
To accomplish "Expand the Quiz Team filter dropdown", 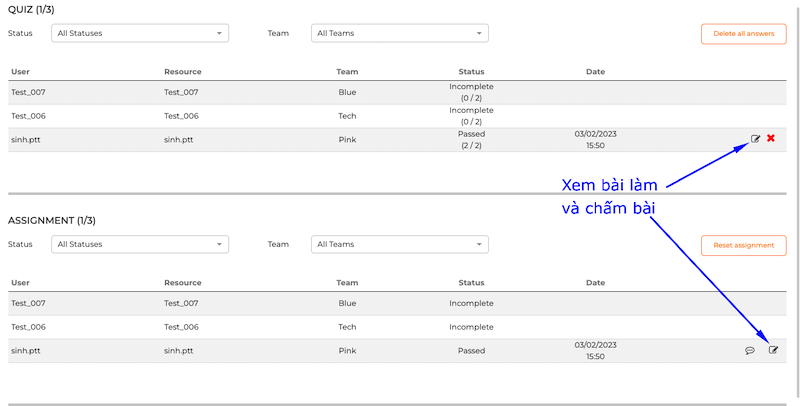I will [x=399, y=33].
